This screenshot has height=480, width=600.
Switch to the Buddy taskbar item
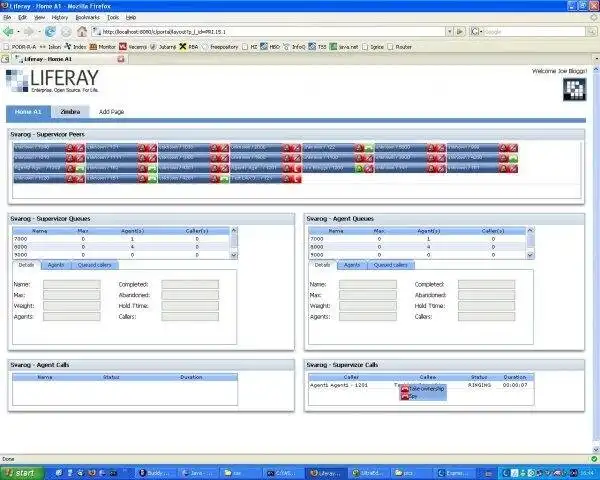coord(155,473)
